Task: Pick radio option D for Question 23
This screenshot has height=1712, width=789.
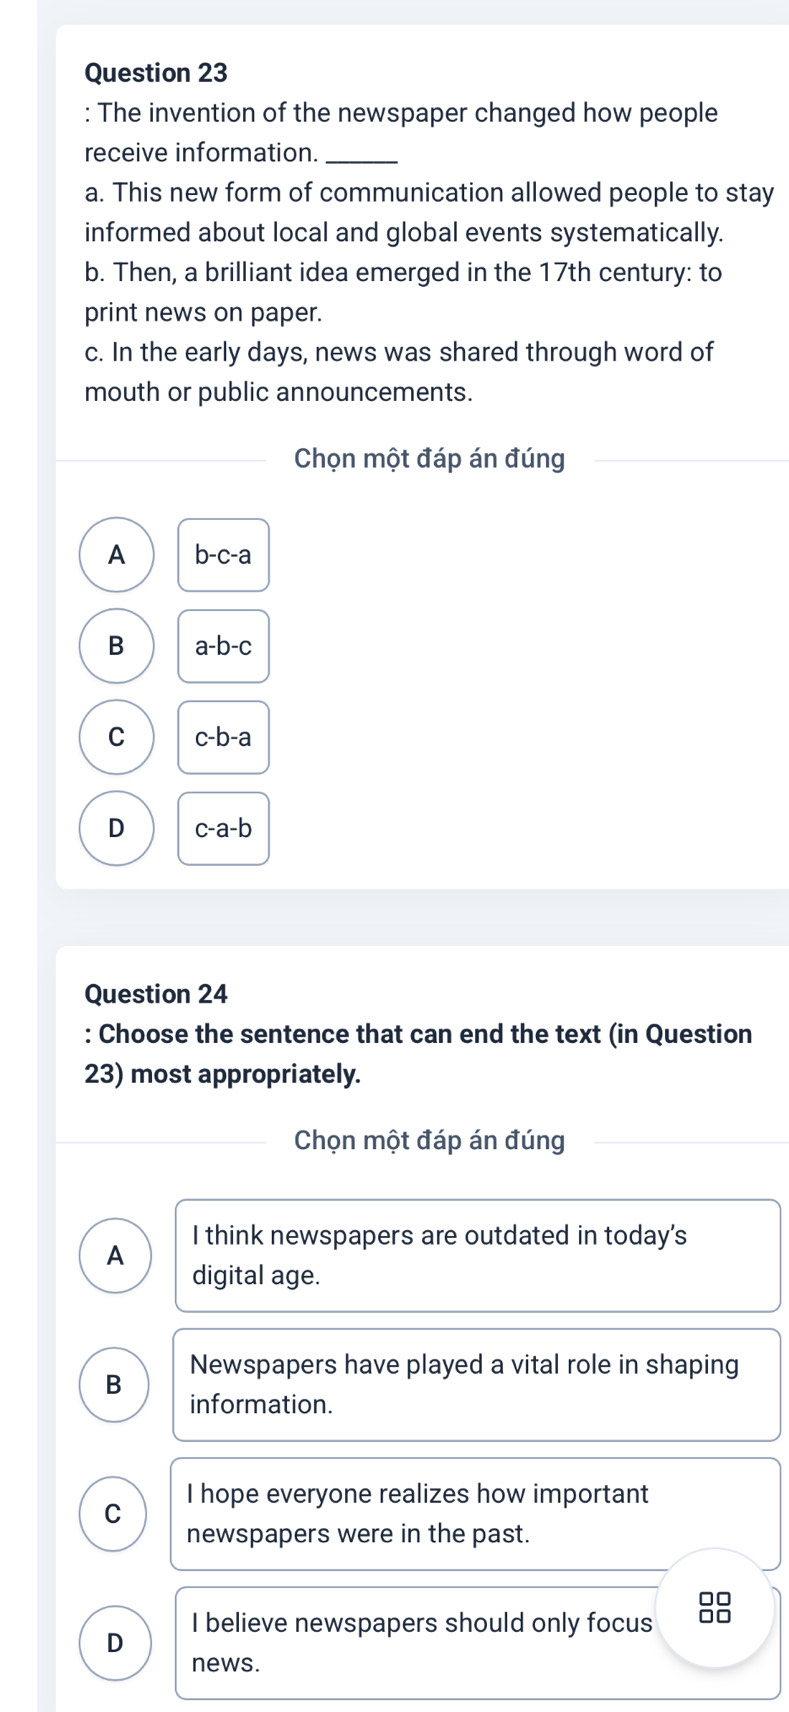Action: 117,828
